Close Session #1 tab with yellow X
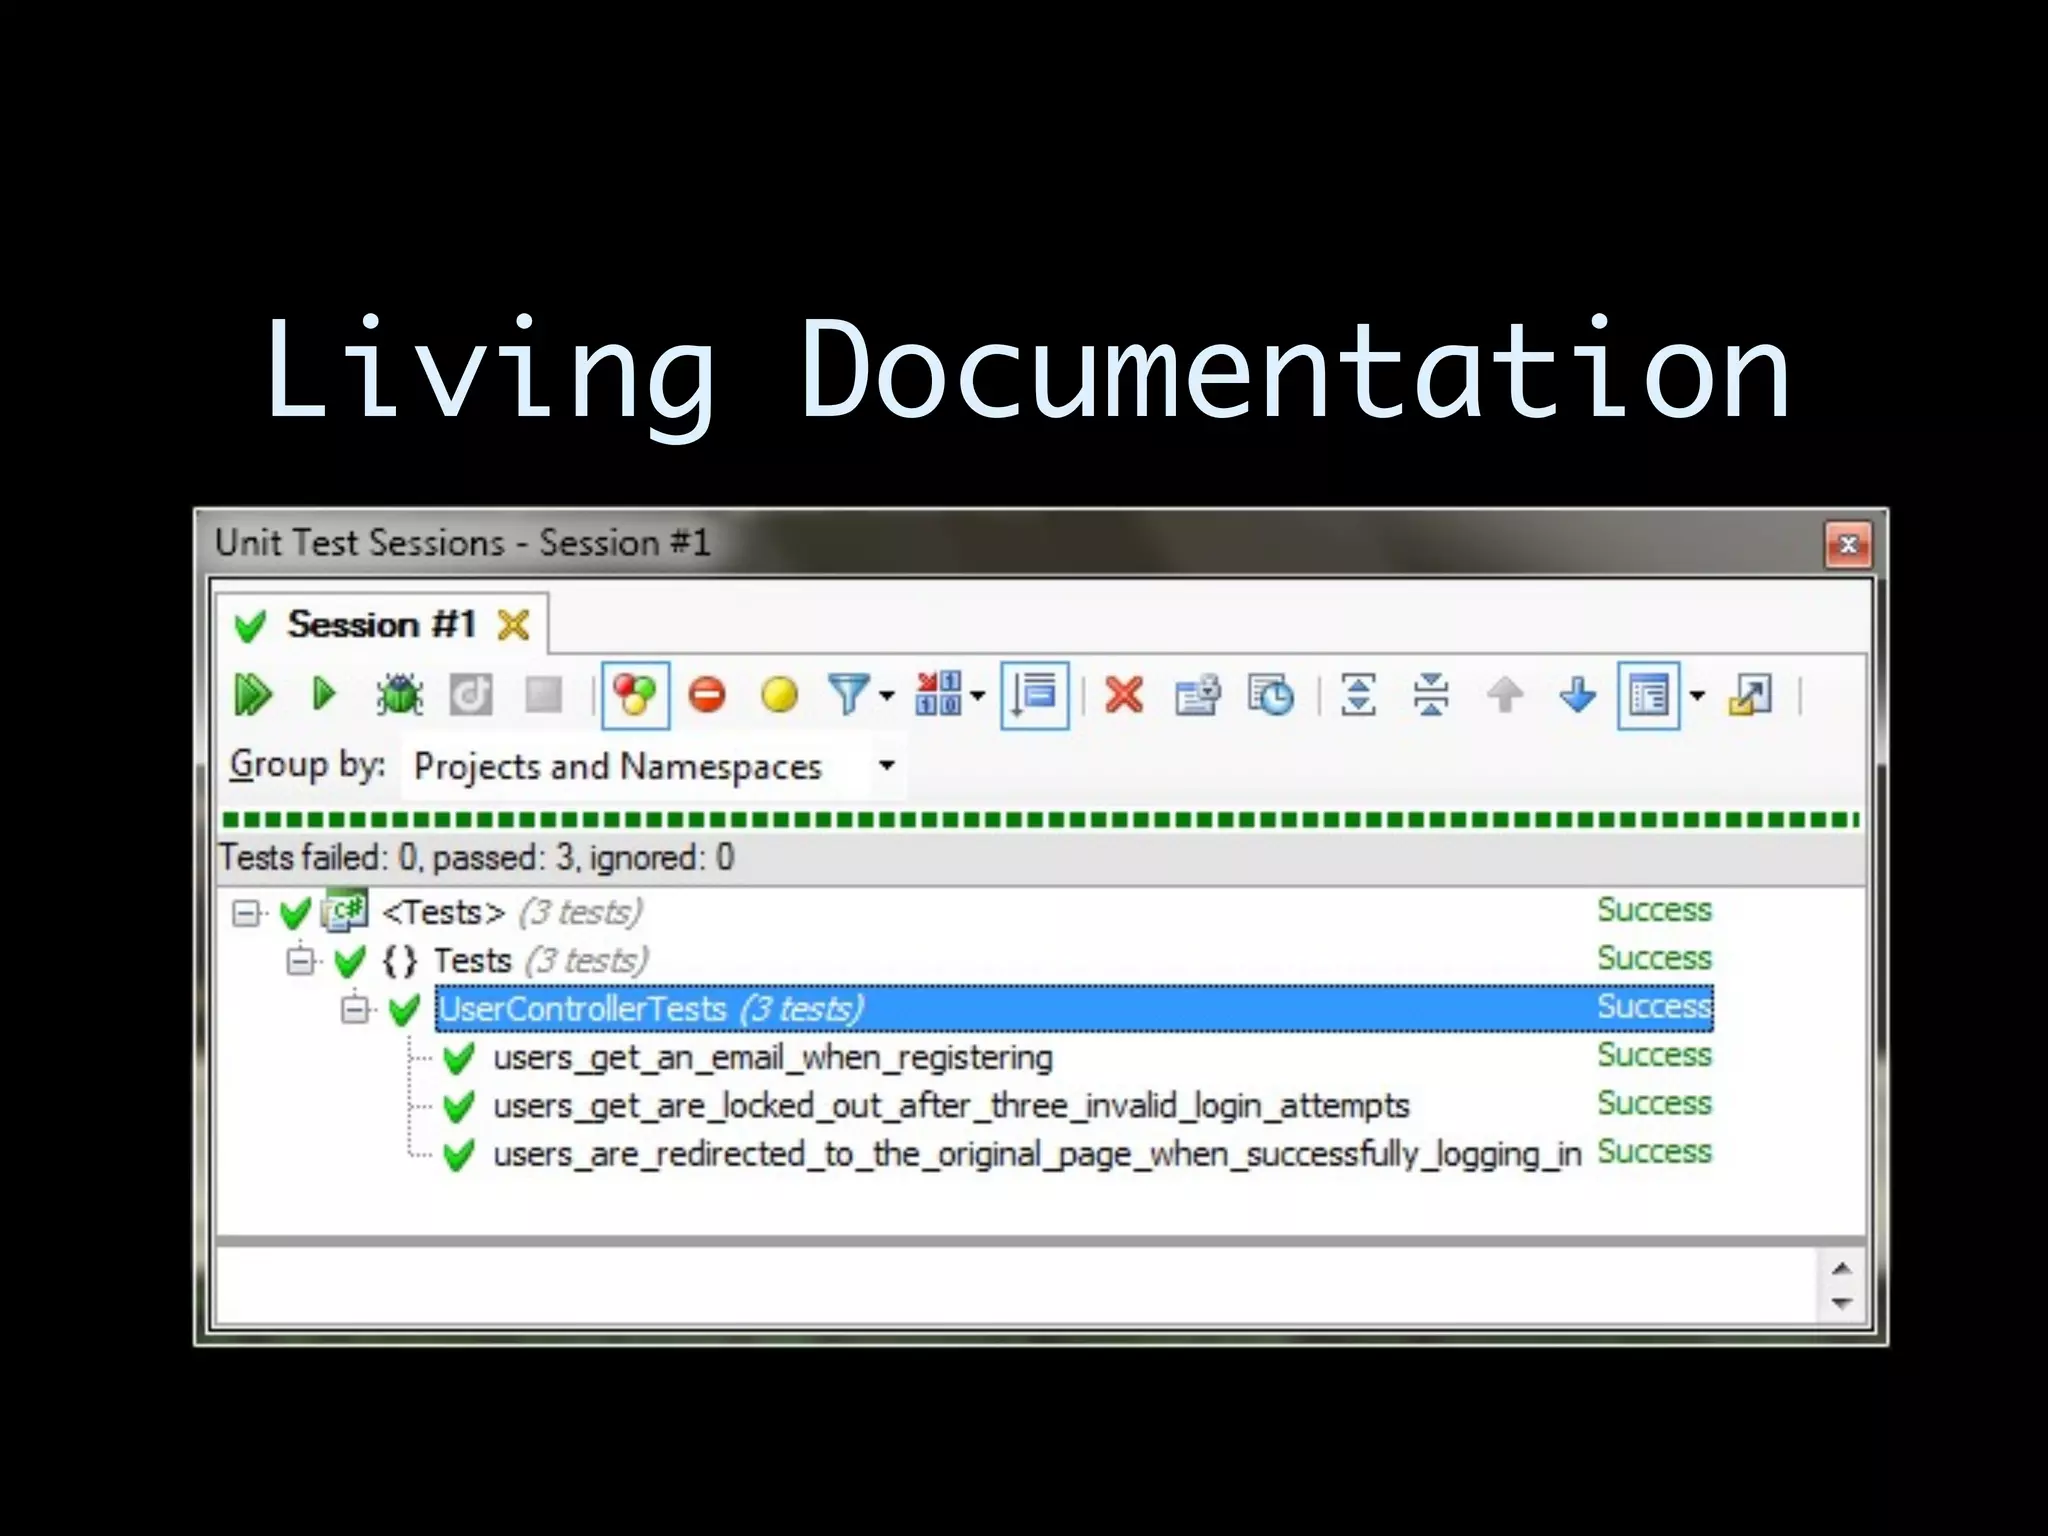 pos(514,625)
